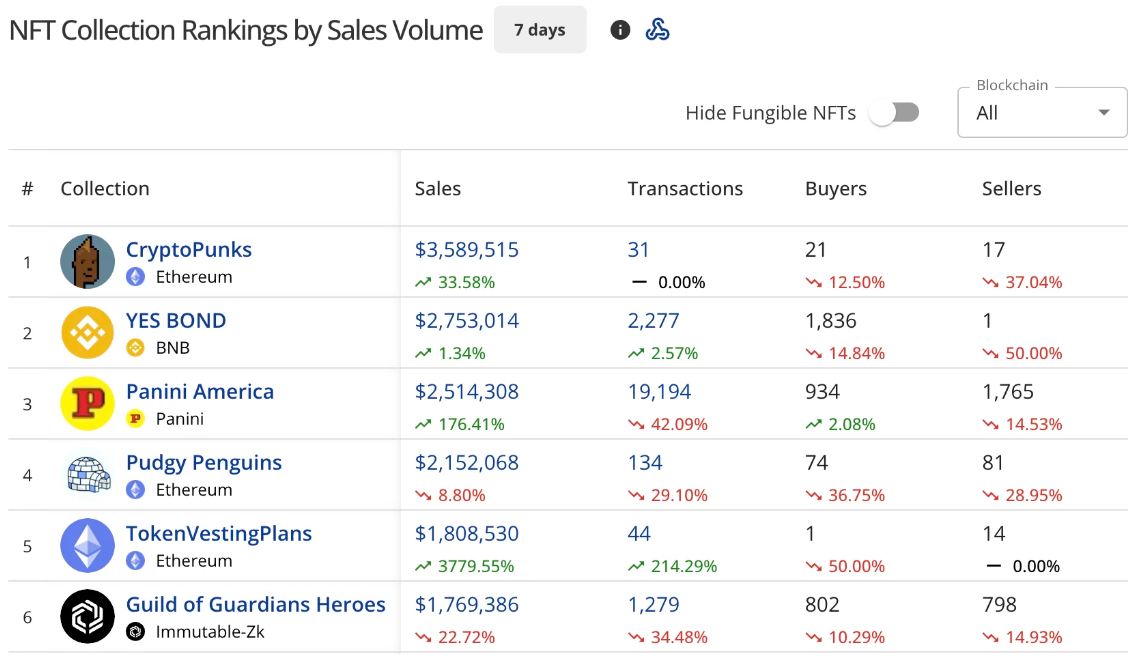Open the CryptoPunks collection link

click(189, 250)
